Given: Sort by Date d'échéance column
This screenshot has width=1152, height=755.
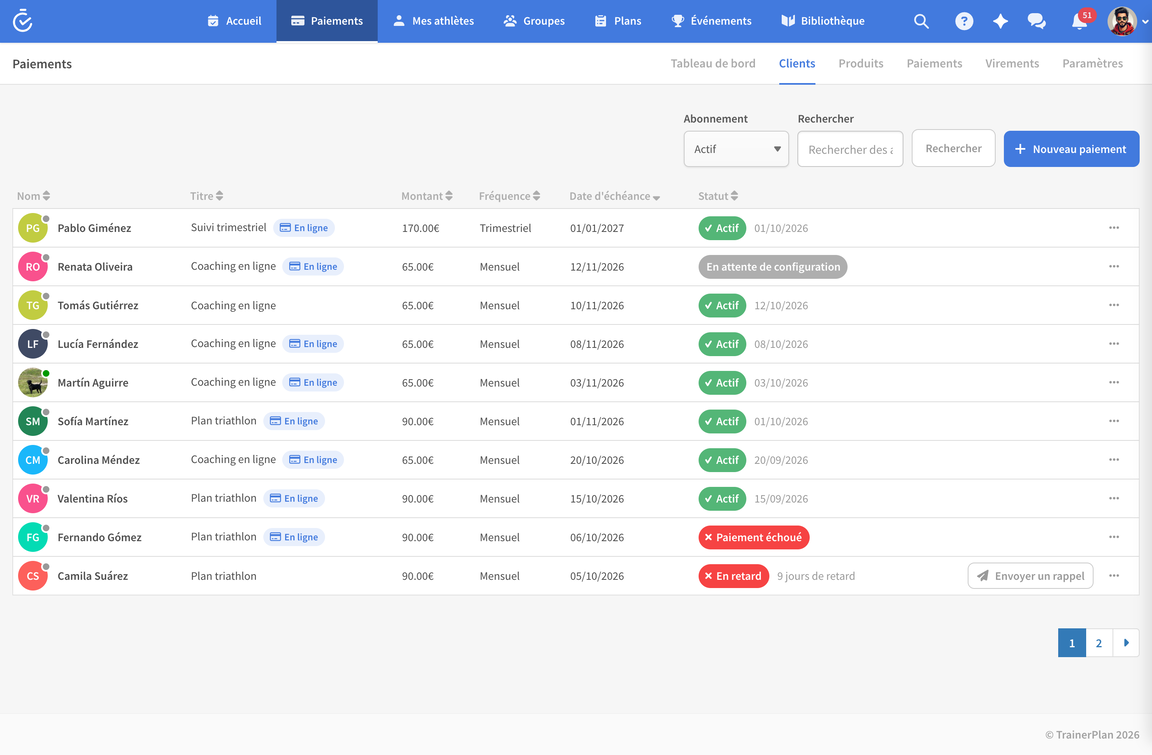Looking at the screenshot, I should click(x=614, y=196).
